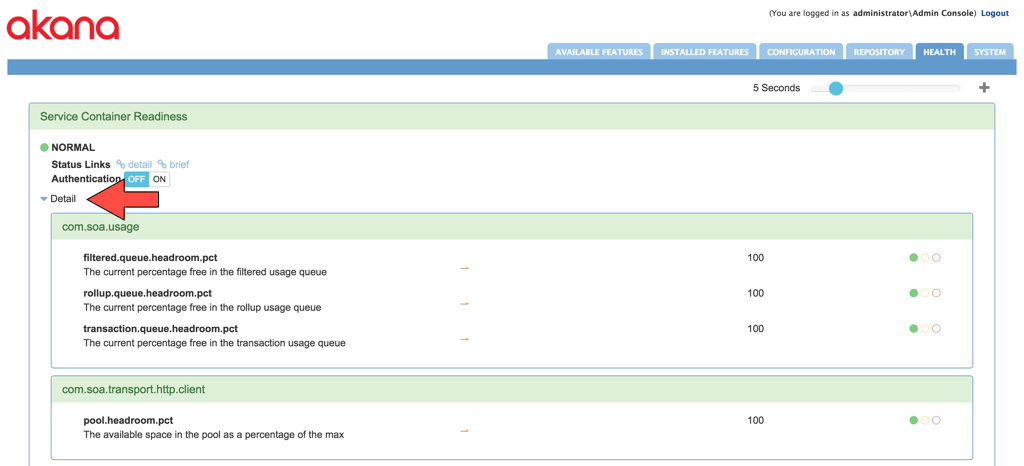
Task: Click the yellow status circle for filtered.queue.headroom.pct
Action: tap(925, 258)
